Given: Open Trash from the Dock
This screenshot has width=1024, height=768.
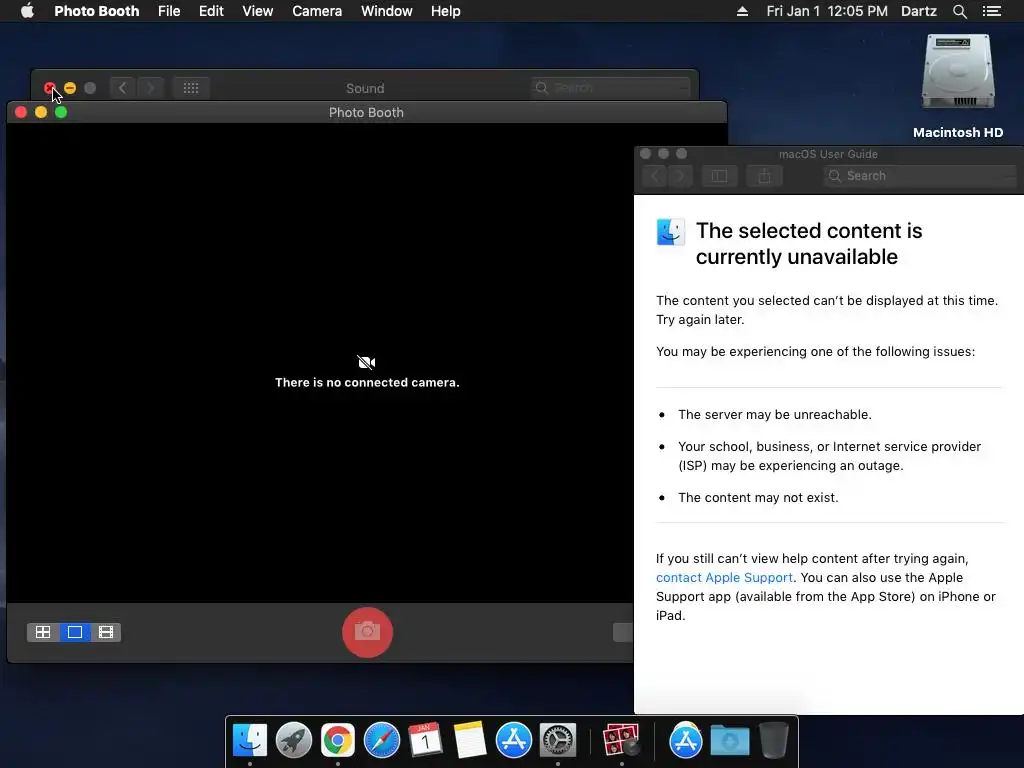Looking at the screenshot, I should [773, 741].
